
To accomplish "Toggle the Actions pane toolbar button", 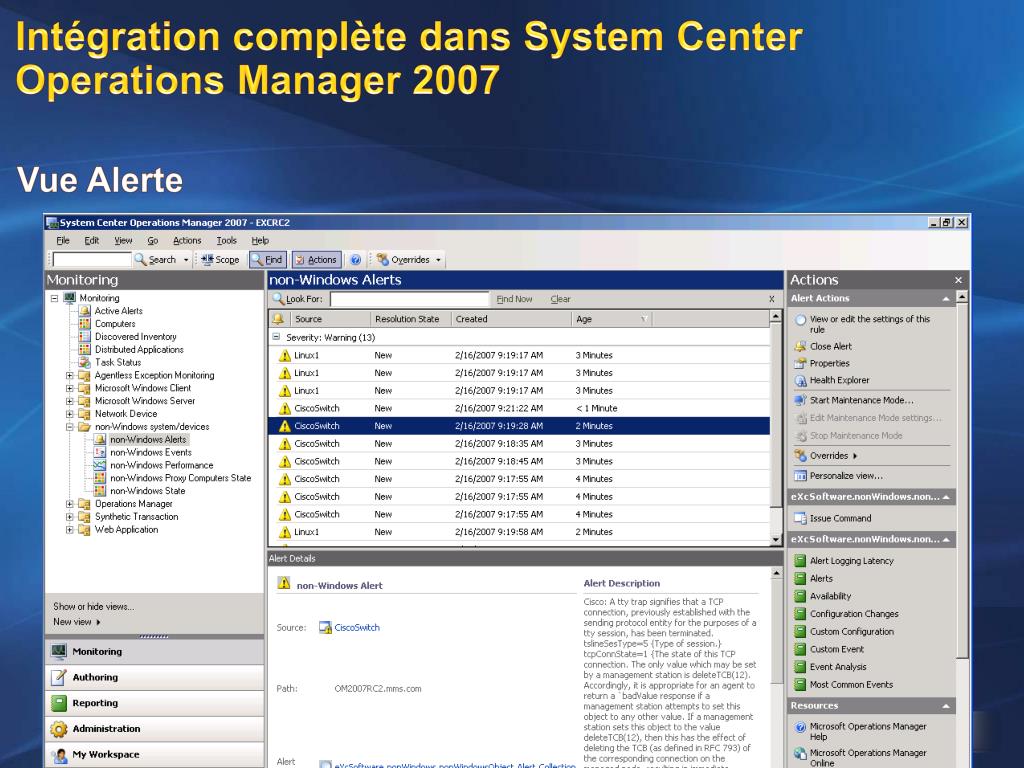I will pyautogui.click(x=316, y=259).
